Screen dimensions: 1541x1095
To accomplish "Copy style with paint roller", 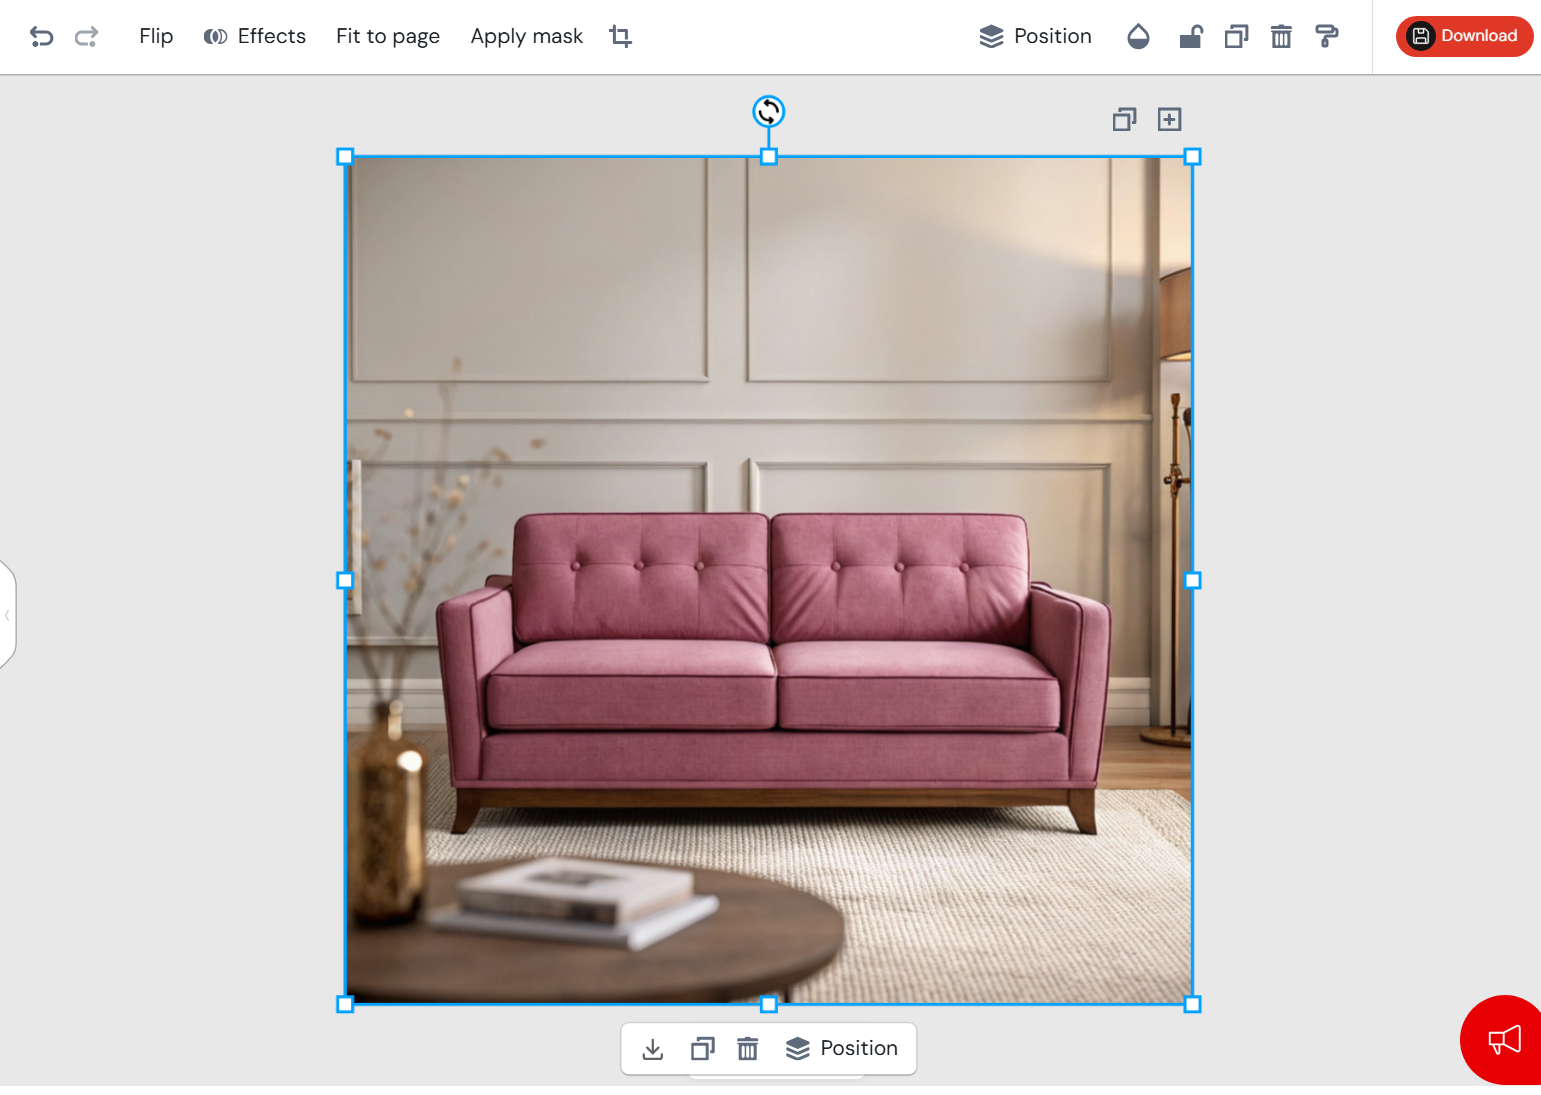I will click(1327, 37).
